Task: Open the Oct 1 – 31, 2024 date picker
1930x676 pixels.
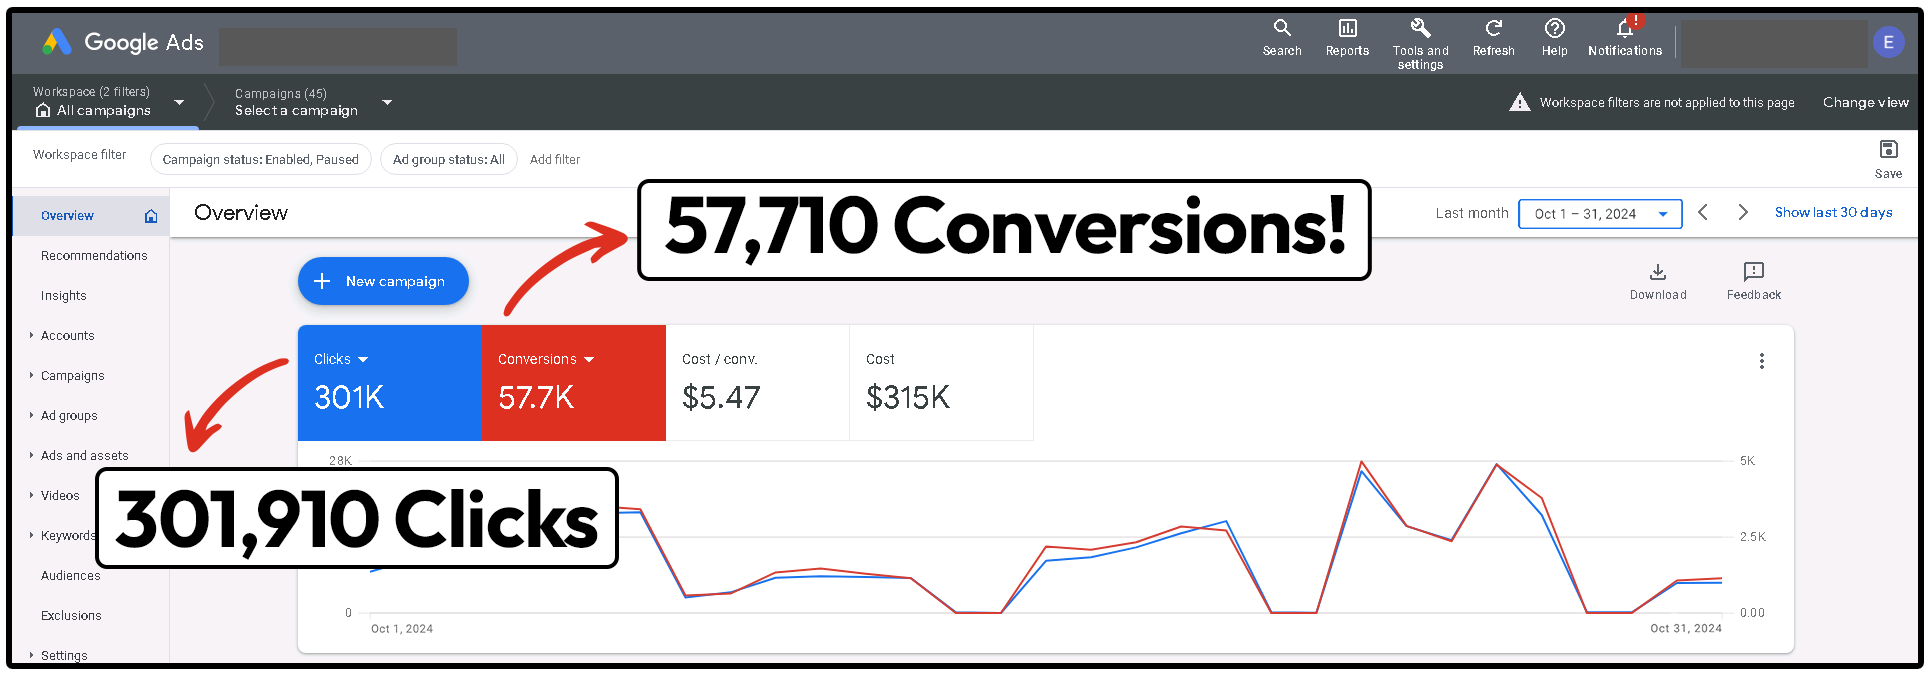Action: 1599,214
